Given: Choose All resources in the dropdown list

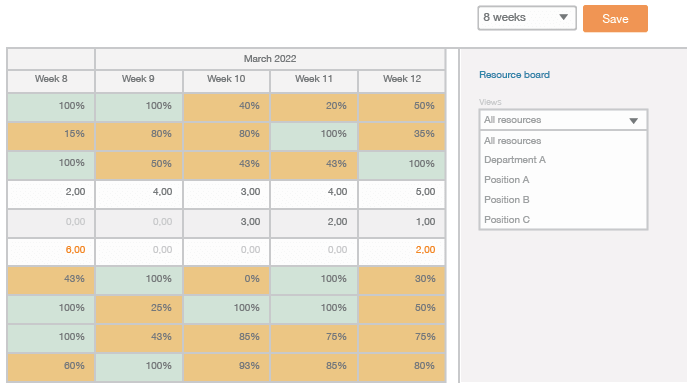Looking at the screenshot, I should [x=563, y=141].
